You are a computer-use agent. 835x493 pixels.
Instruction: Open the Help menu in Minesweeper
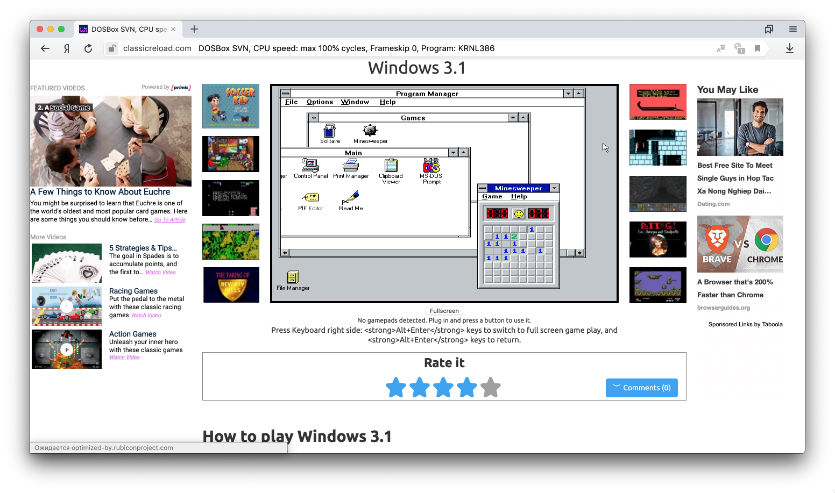coord(519,196)
